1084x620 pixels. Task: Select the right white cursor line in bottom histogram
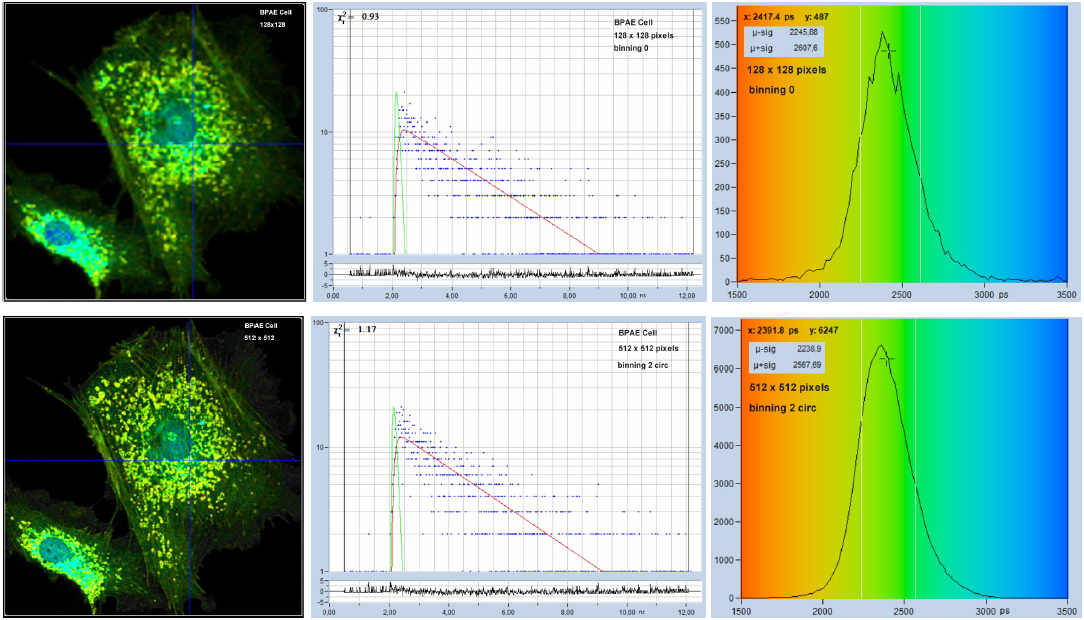tap(915, 460)
